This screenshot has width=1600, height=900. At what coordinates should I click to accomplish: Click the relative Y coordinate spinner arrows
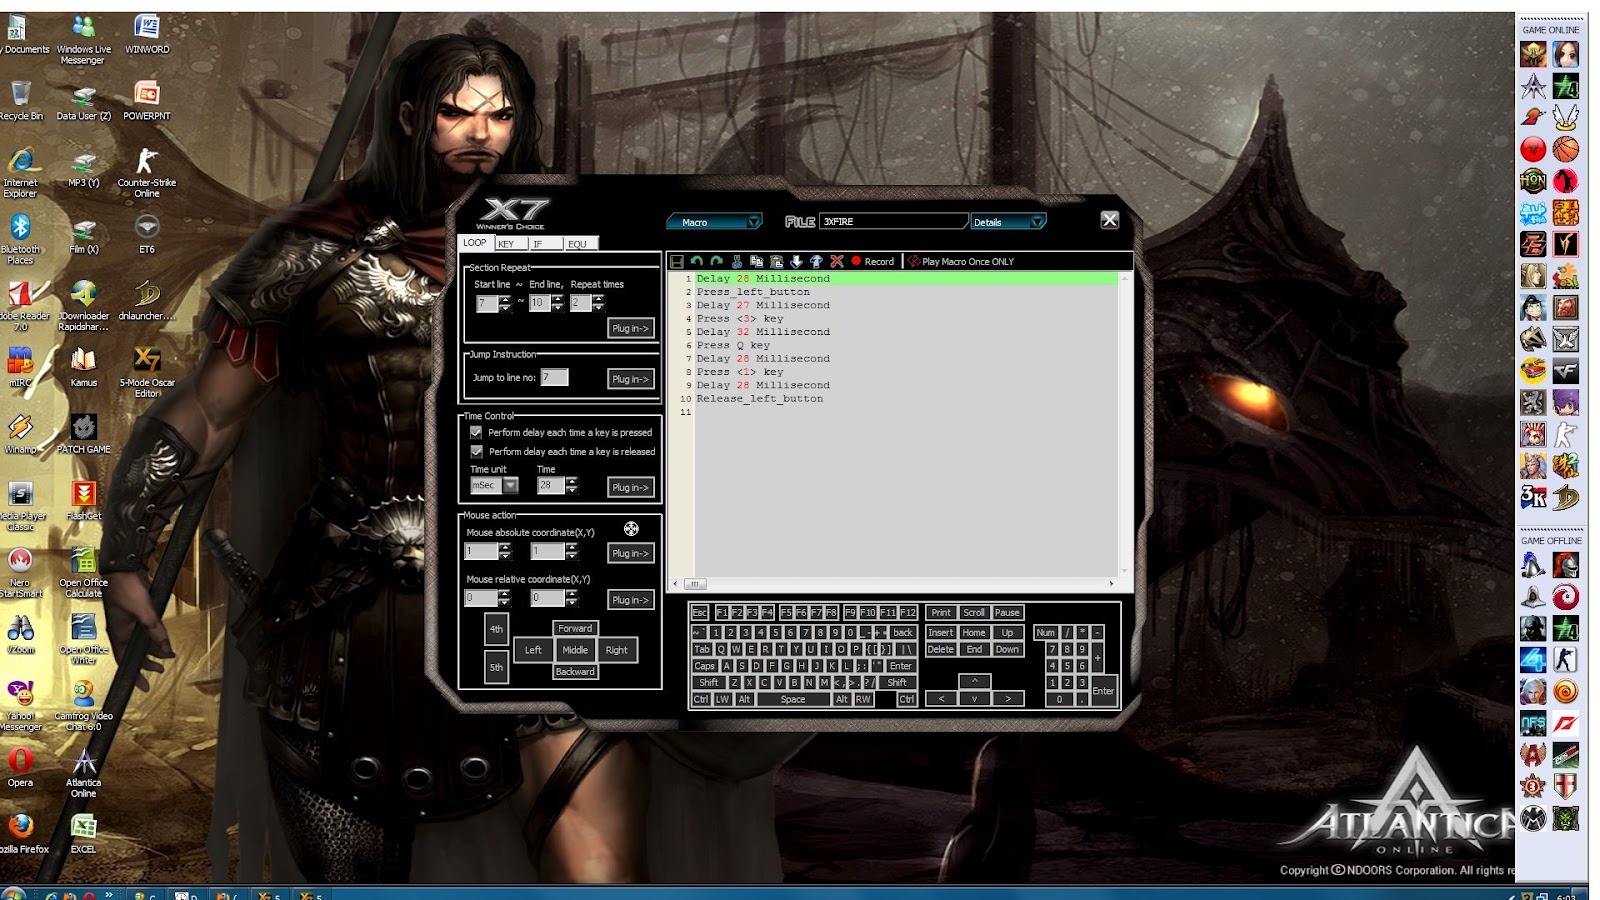click(x=572, y=598)
